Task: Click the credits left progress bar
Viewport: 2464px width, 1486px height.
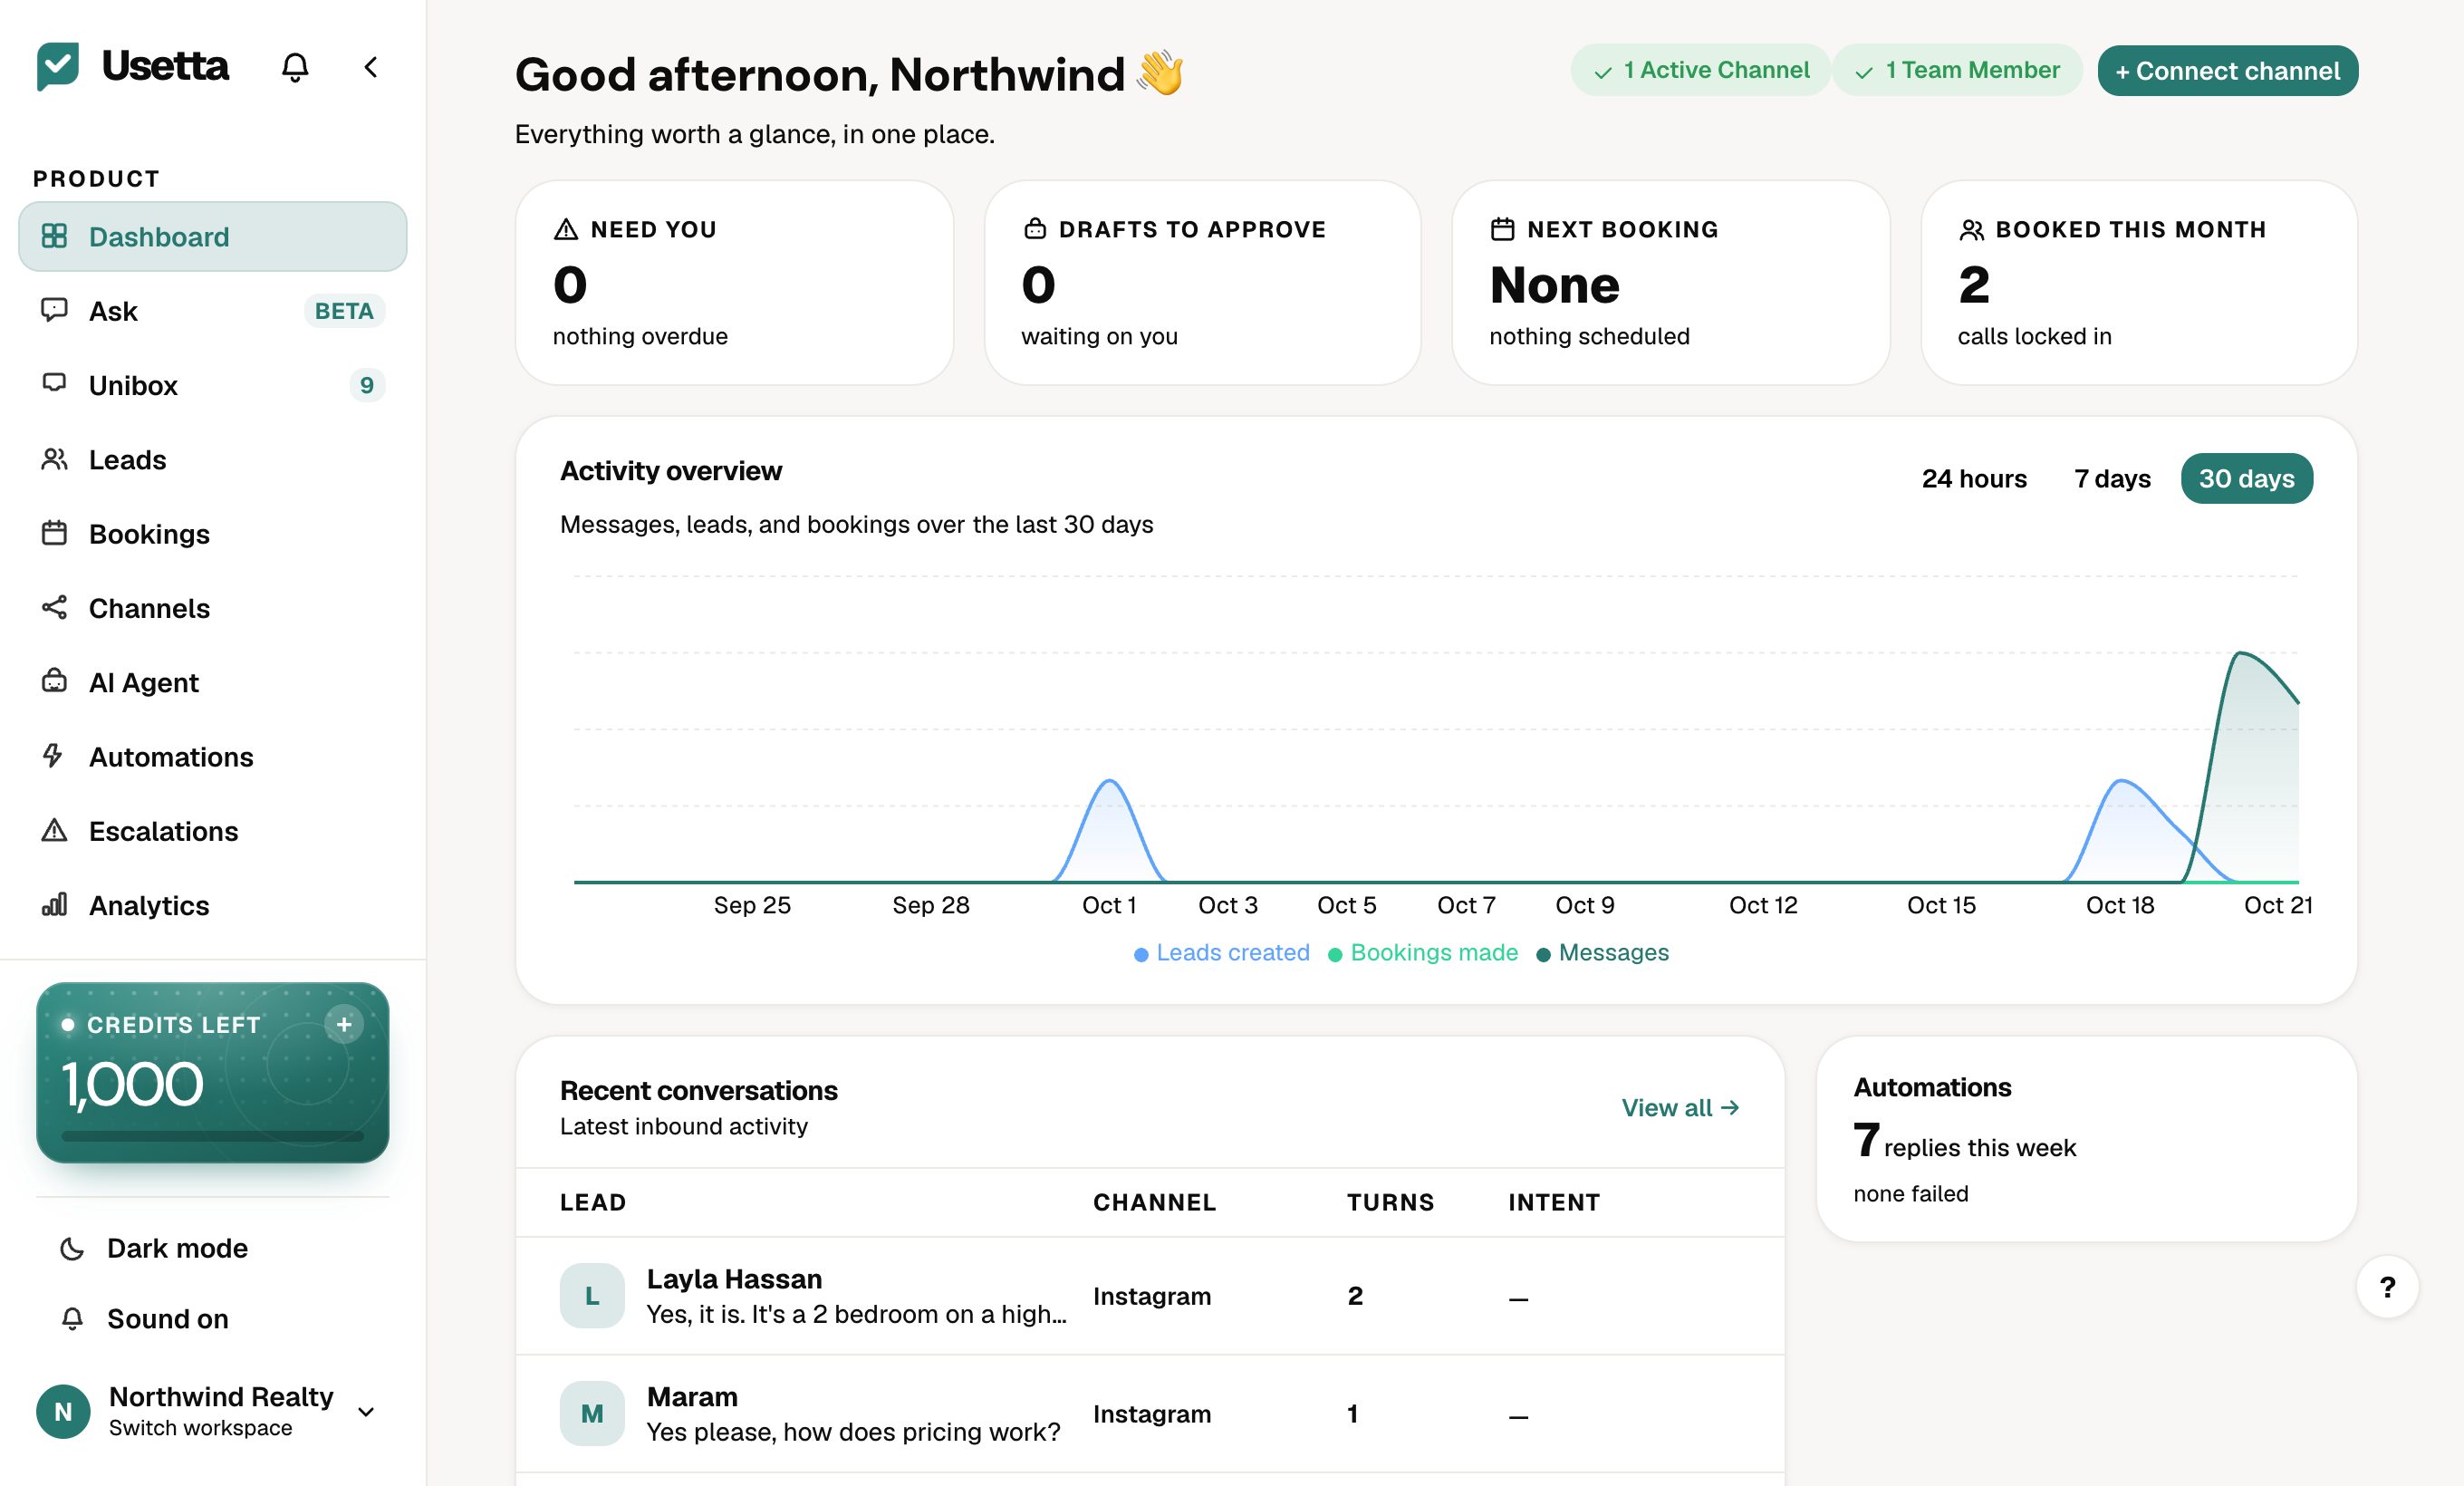Action: click(x=213, y=1136)
